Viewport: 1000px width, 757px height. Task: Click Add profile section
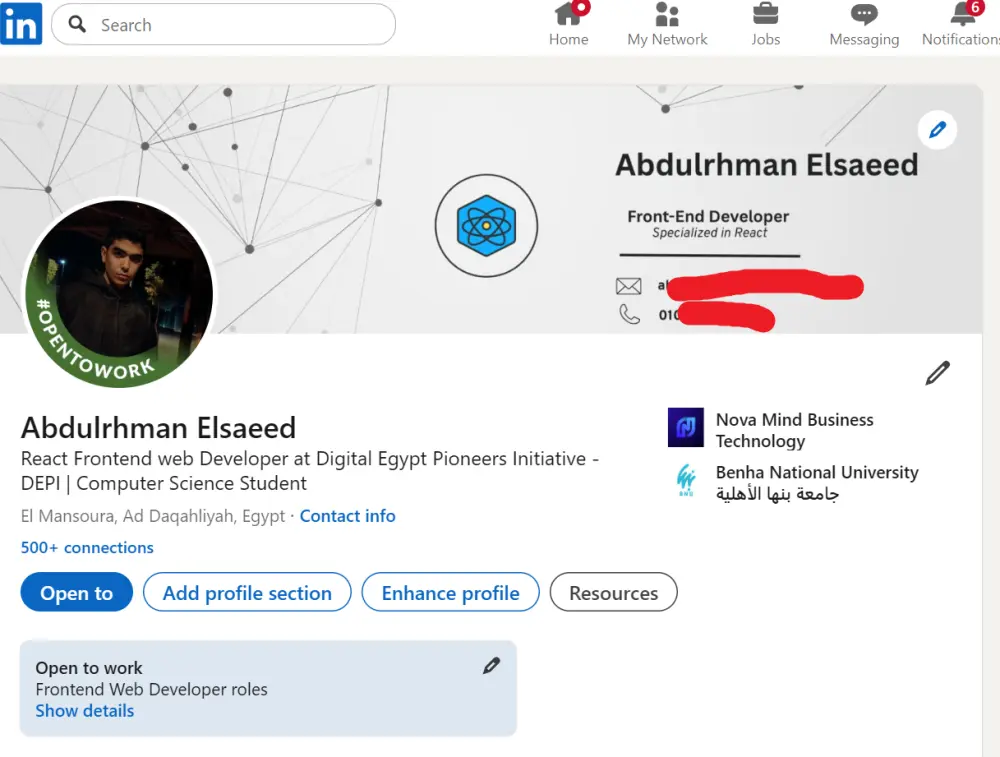click(246, 592)
